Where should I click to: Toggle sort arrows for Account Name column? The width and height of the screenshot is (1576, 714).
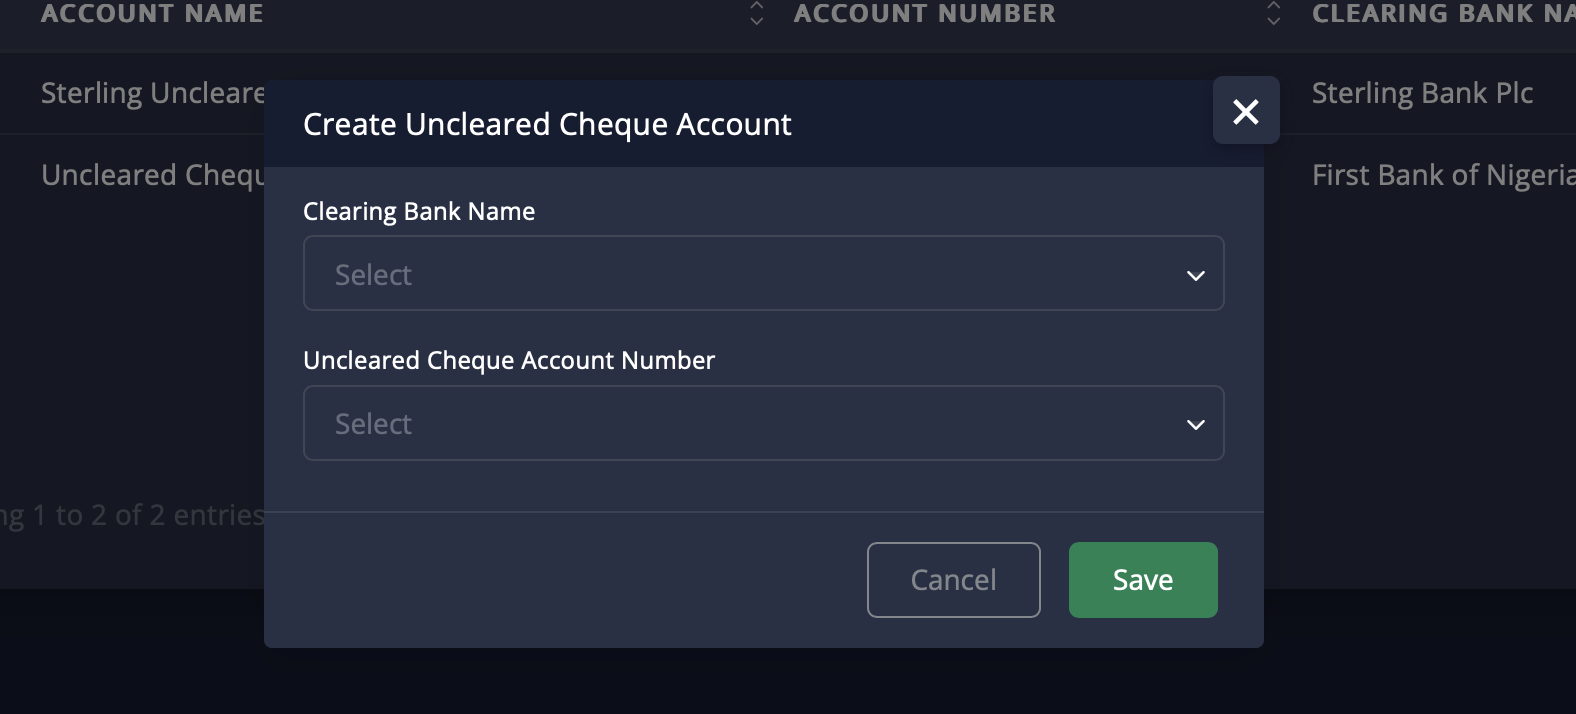757,13
